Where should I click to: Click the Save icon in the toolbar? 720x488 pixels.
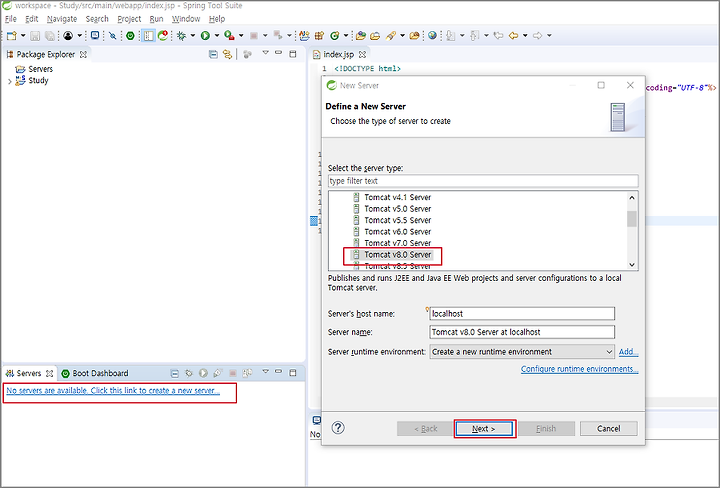(35, 35)
